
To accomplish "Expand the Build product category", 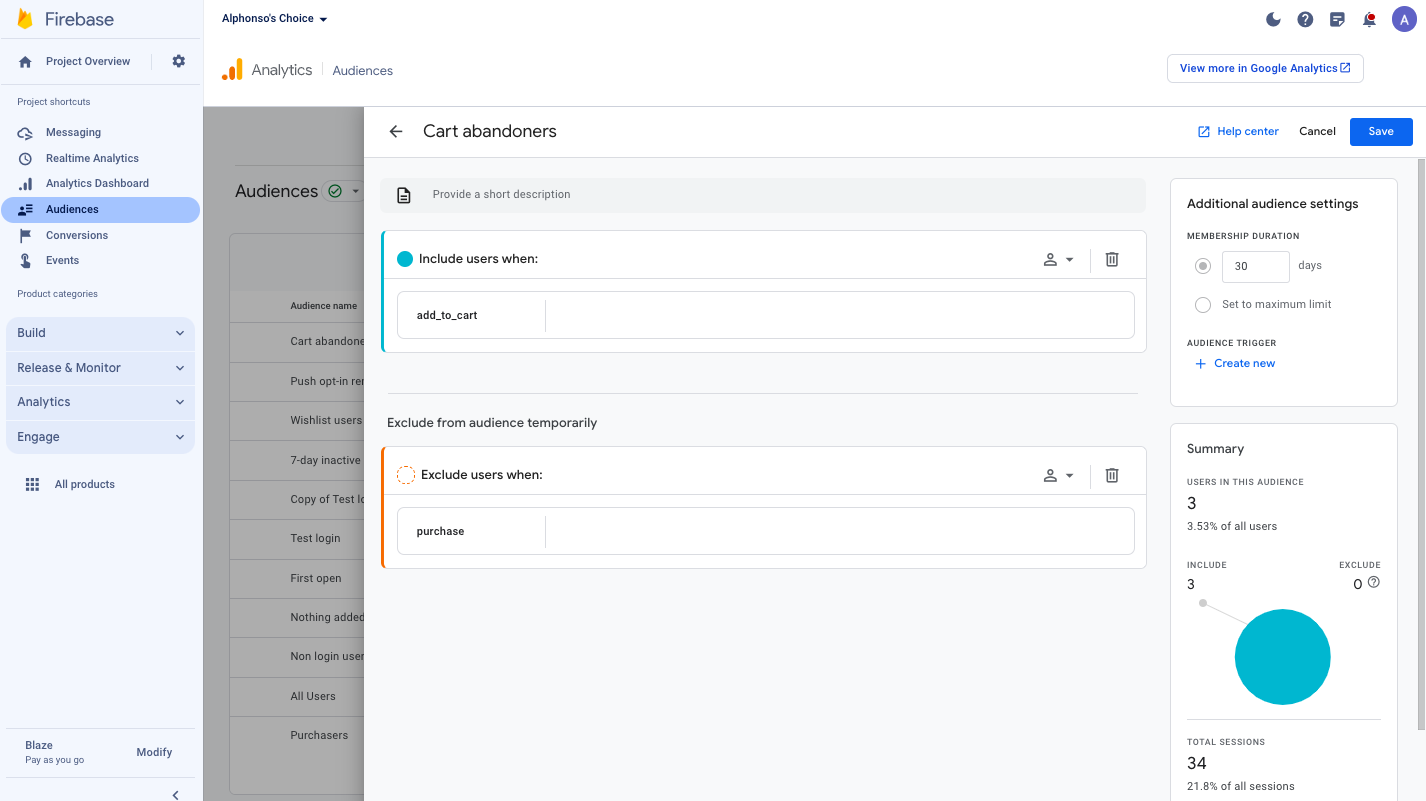I will (100, 333).
